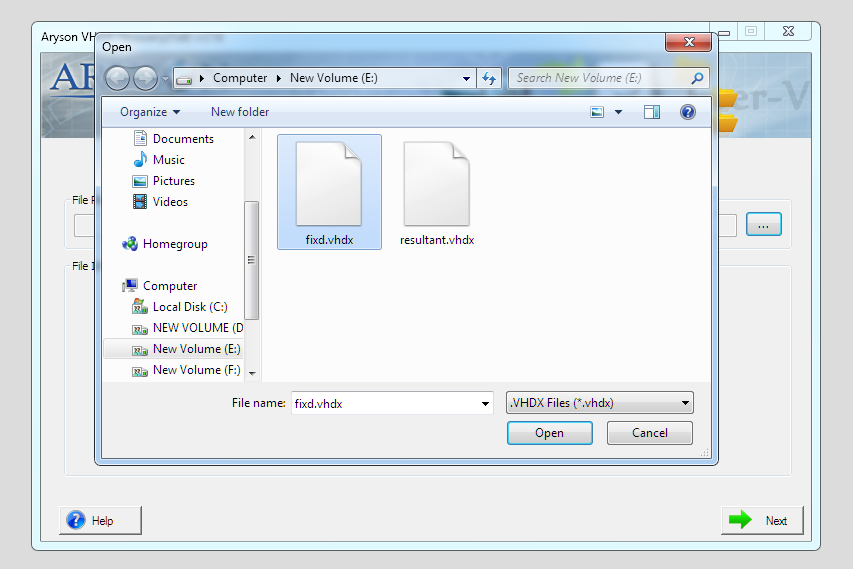Click navigation pane scroll down arrow
The width and height of the screenshot is (853, 569).
[x=252, y=373]
